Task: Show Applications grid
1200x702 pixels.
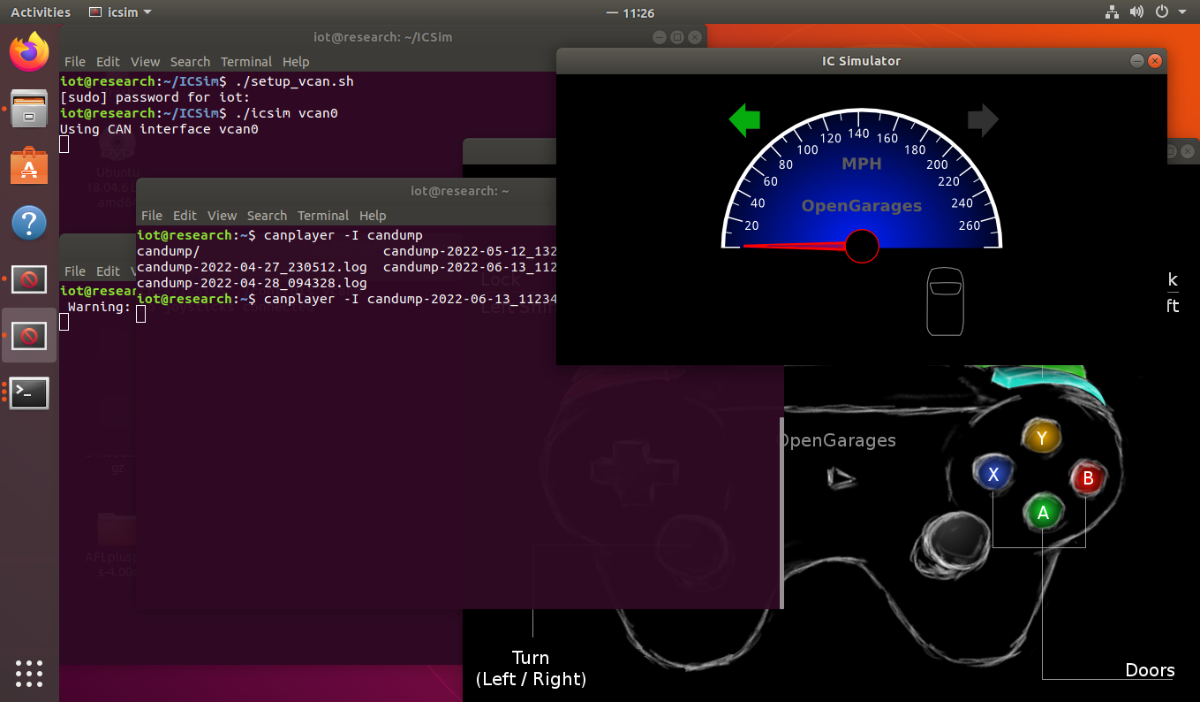Action: [x=29, y=672]
